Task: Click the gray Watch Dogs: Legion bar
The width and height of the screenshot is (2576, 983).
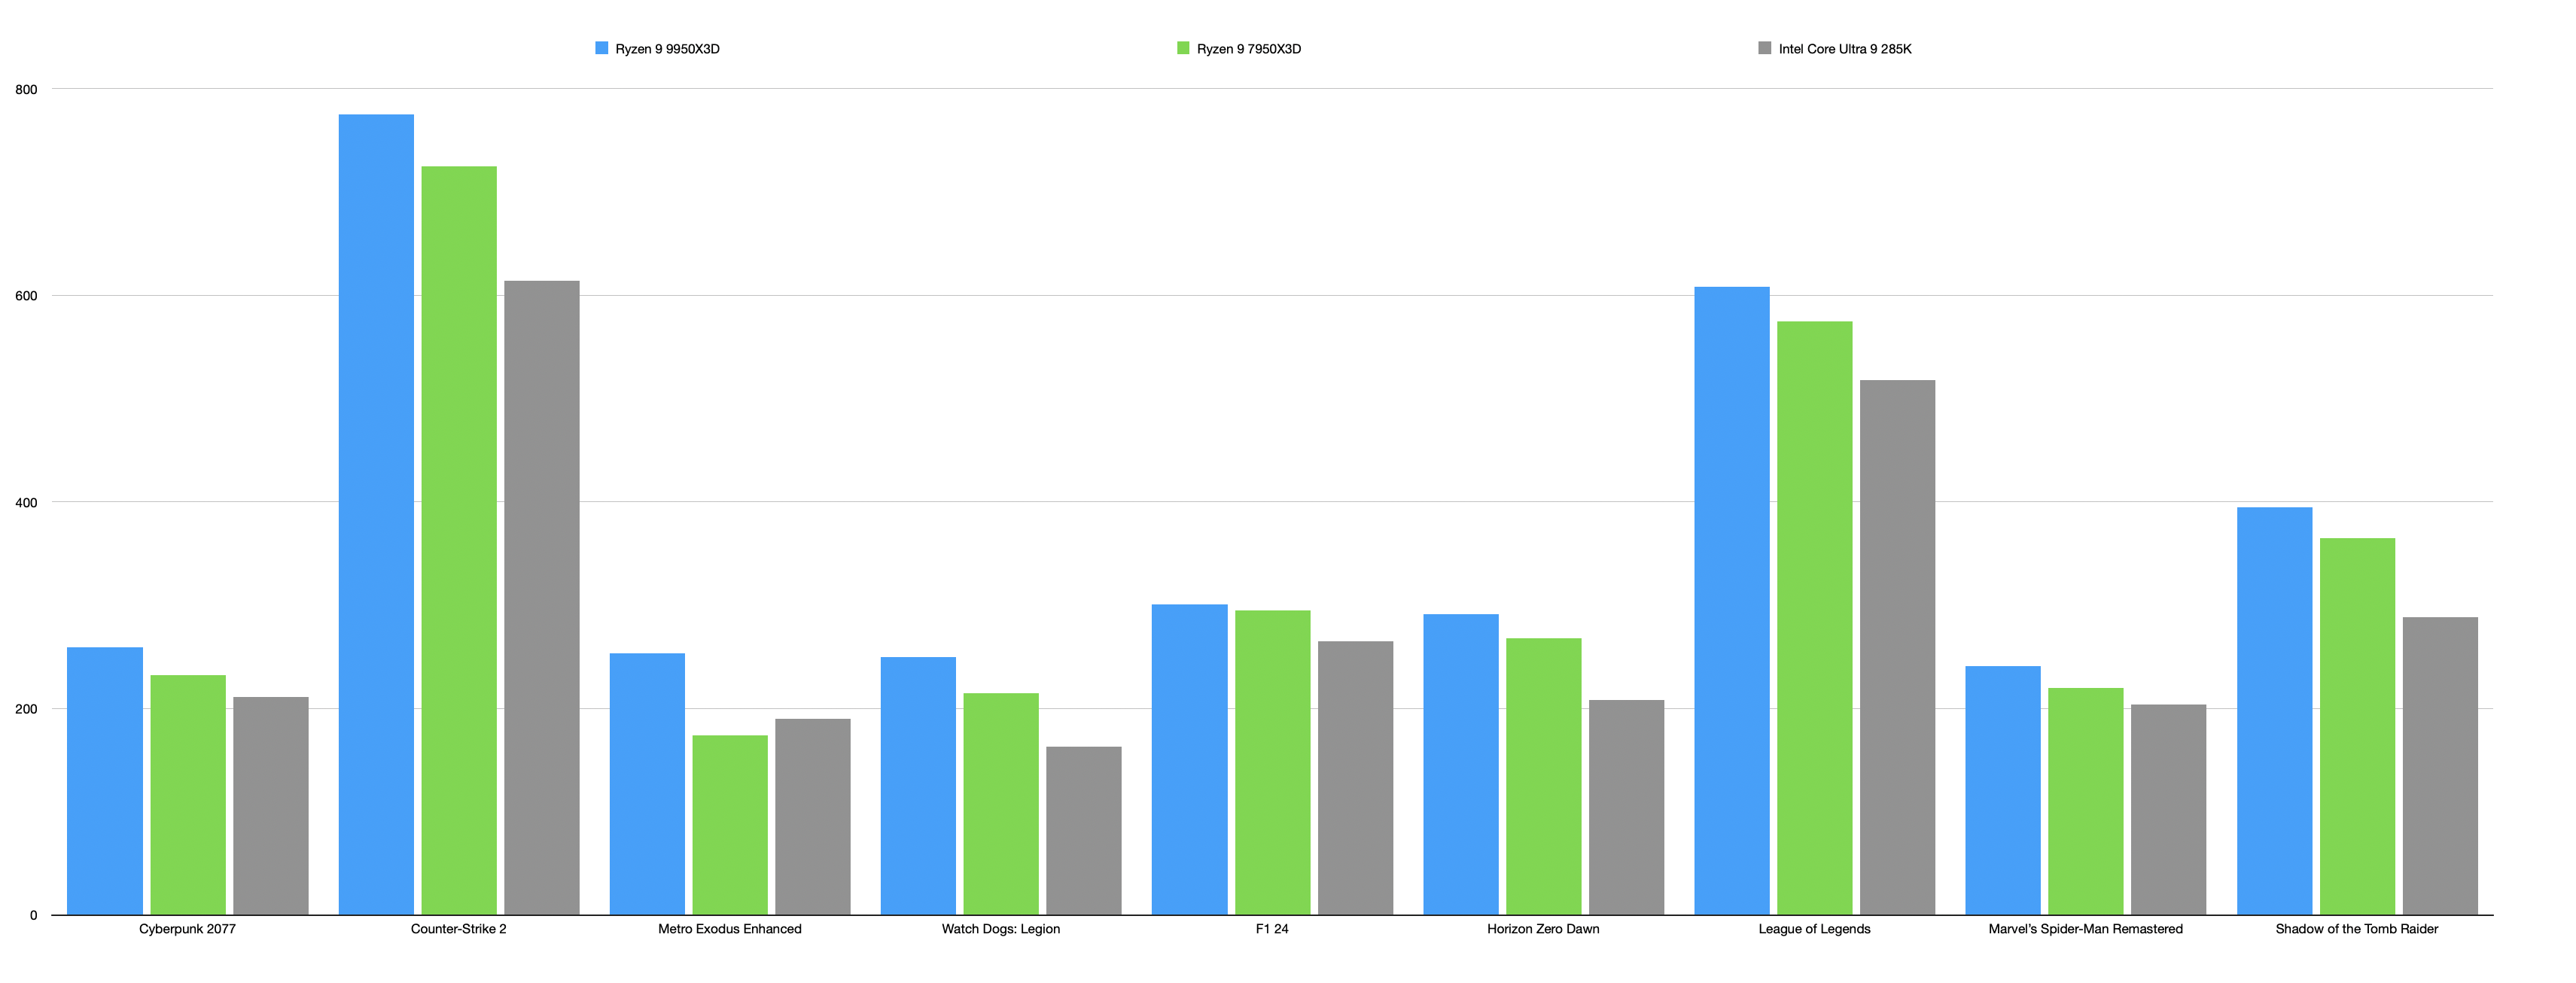Action: (x=1083, y=830)
